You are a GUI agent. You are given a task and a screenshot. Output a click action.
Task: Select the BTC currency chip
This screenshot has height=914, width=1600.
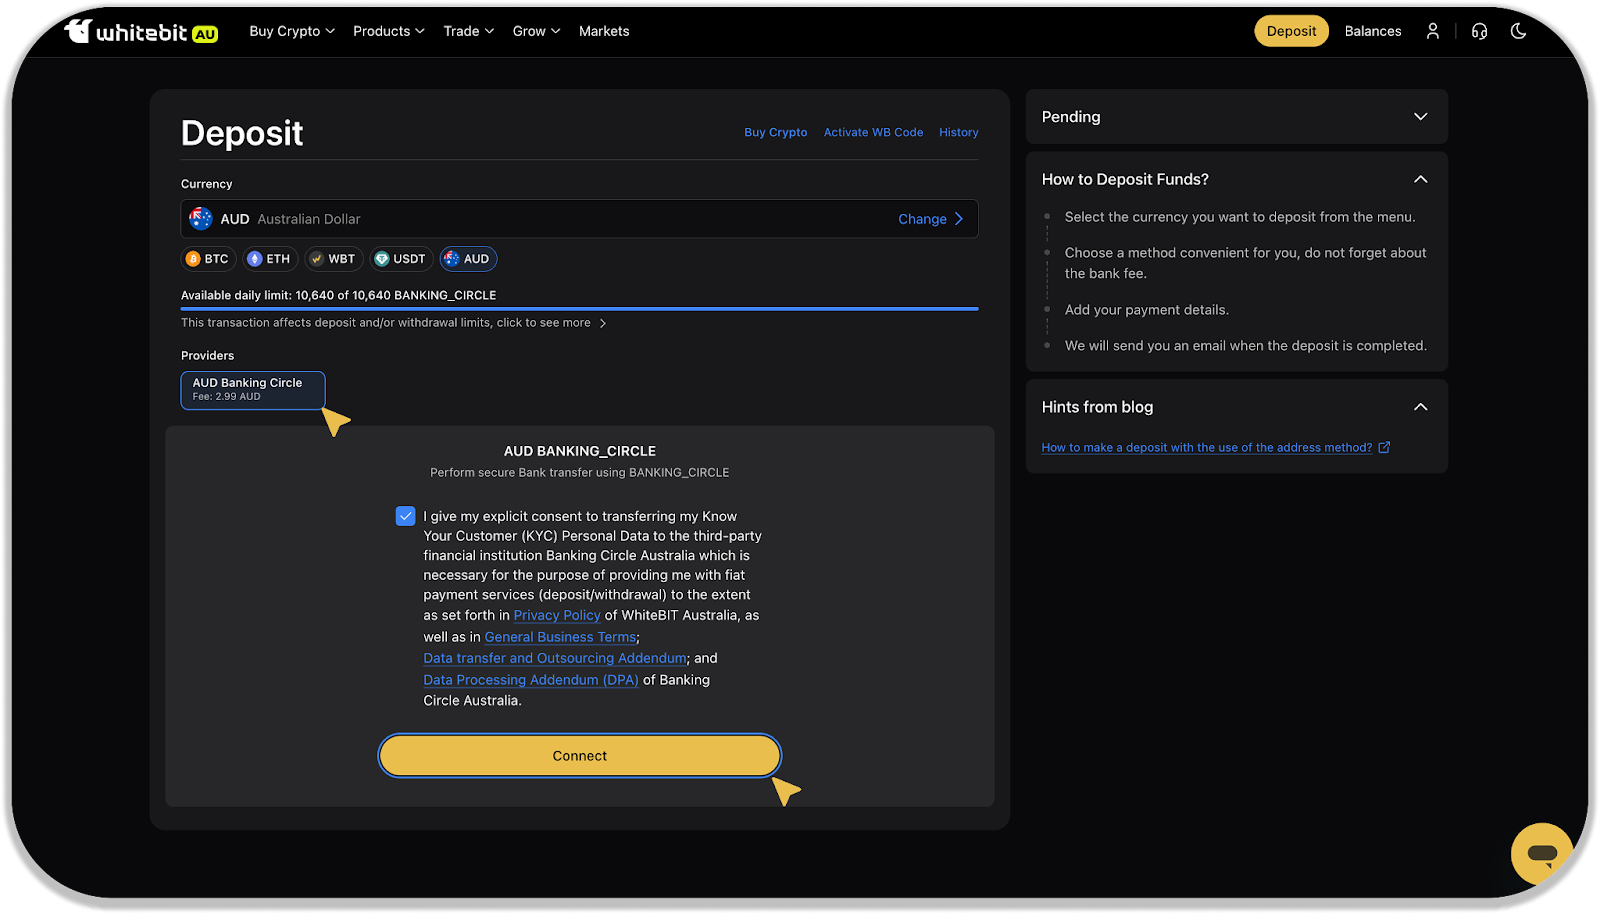[x=208, y=259]
